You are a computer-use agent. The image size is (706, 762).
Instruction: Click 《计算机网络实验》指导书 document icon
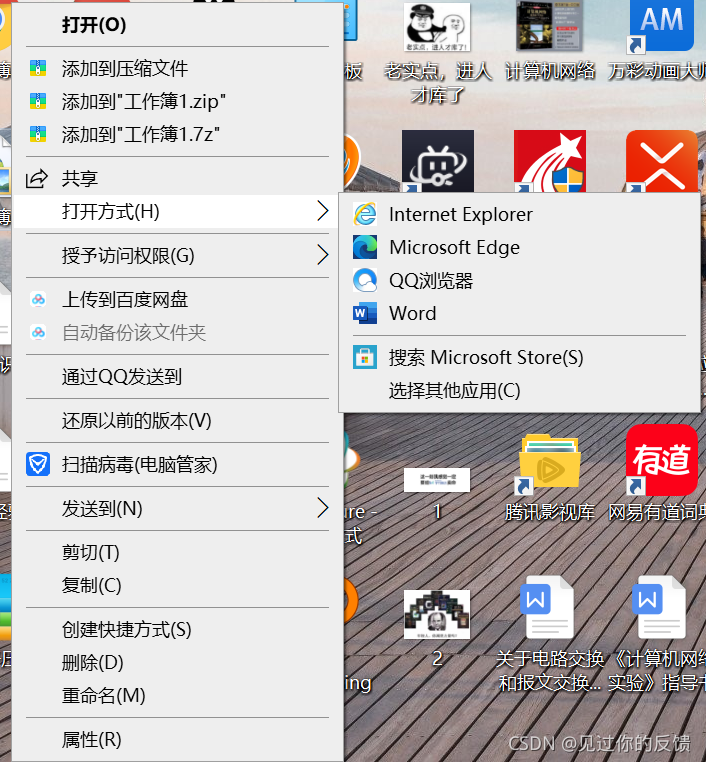[660, 607]
